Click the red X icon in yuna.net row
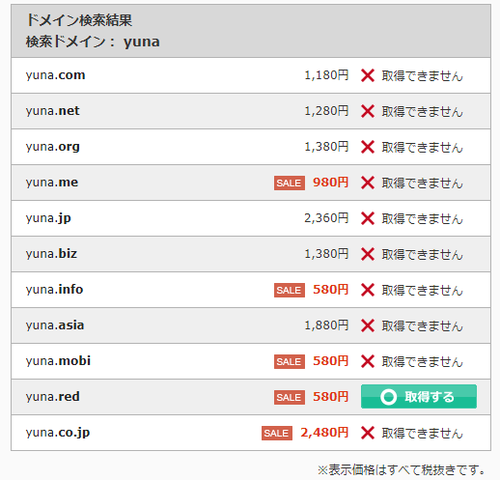This screenshot has width=500, height=480. tap(367, 111)
